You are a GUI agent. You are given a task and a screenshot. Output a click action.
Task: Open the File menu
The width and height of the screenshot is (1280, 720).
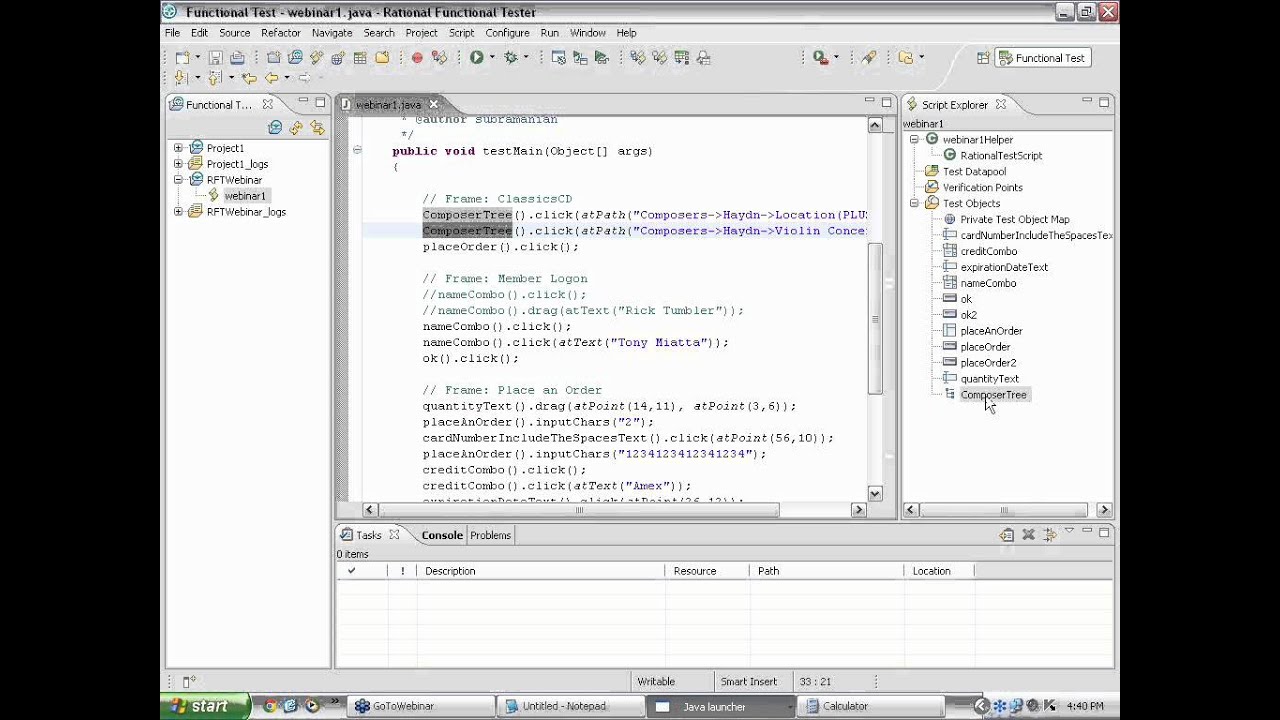173,33
